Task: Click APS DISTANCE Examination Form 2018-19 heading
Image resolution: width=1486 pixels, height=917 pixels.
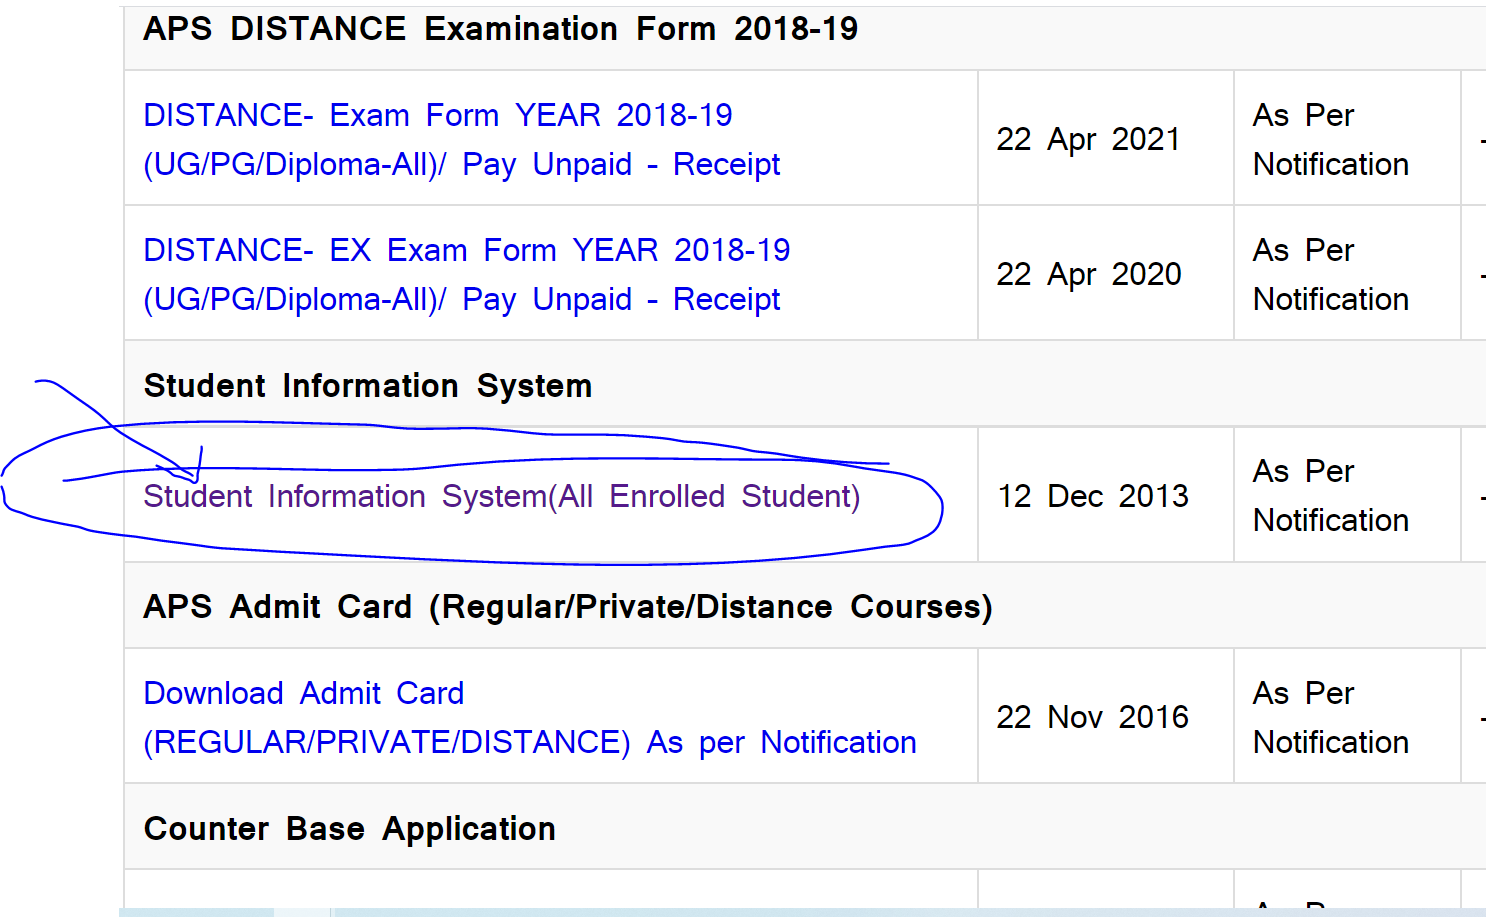Action: pos(501,29)
